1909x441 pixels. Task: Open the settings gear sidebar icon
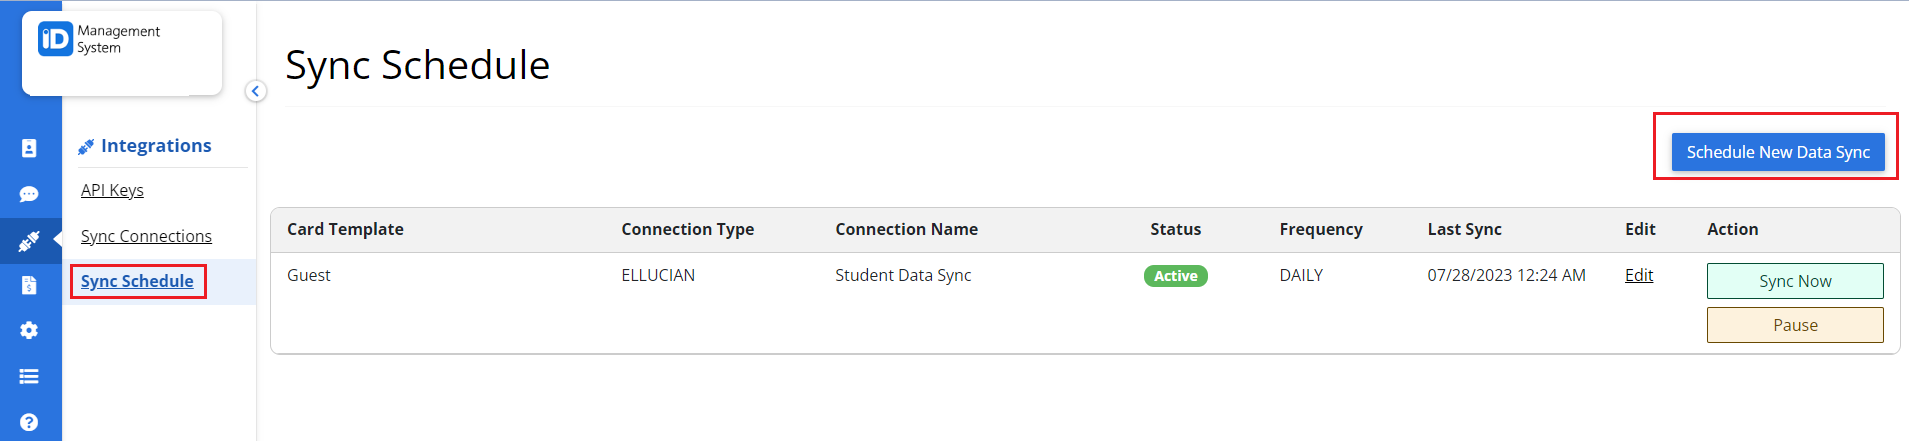pos(29,330)
